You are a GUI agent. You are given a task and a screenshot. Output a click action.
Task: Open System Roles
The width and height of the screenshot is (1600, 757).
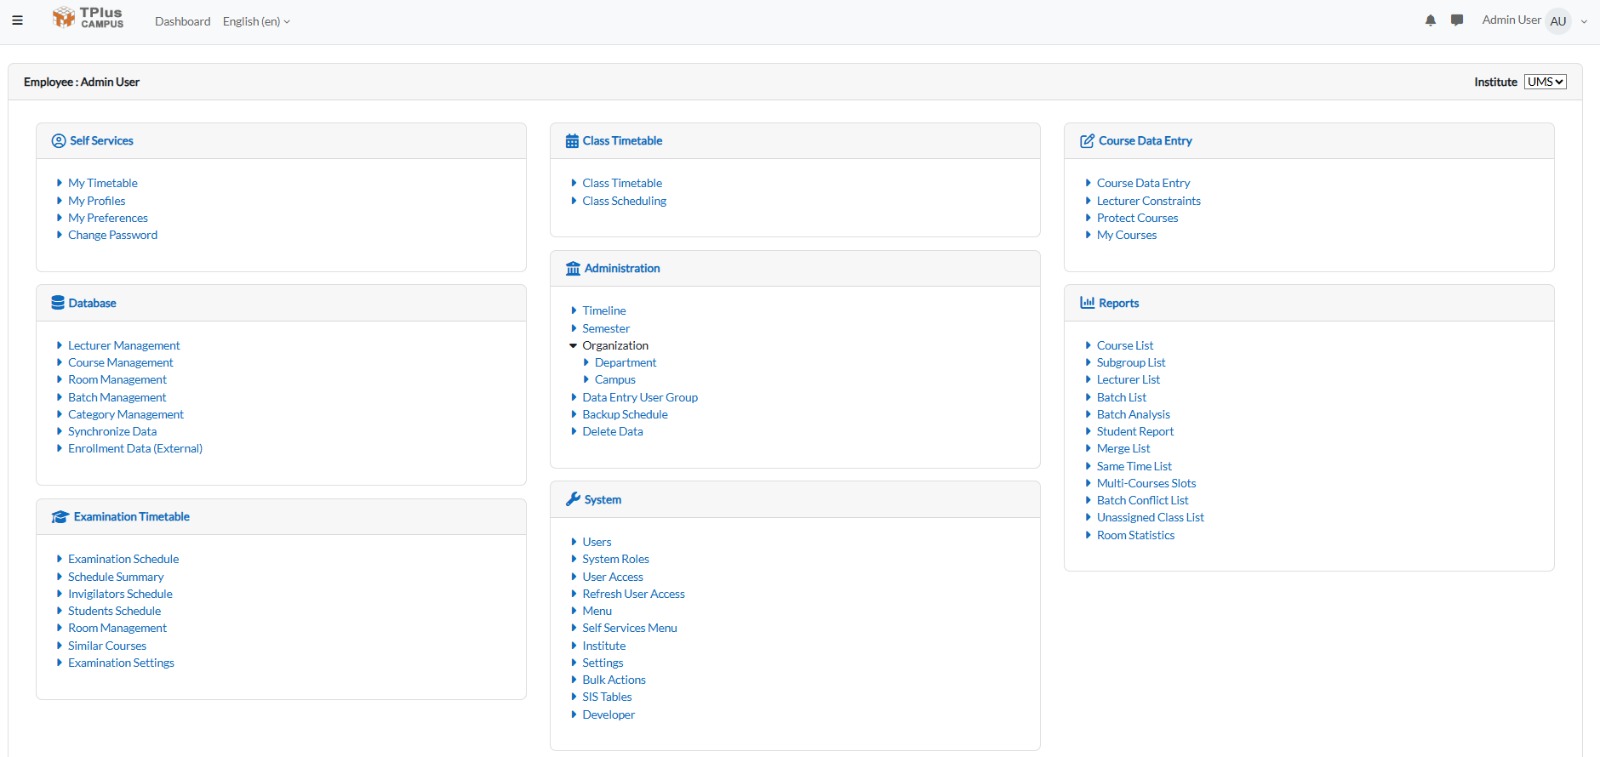[x=616, y=559]
